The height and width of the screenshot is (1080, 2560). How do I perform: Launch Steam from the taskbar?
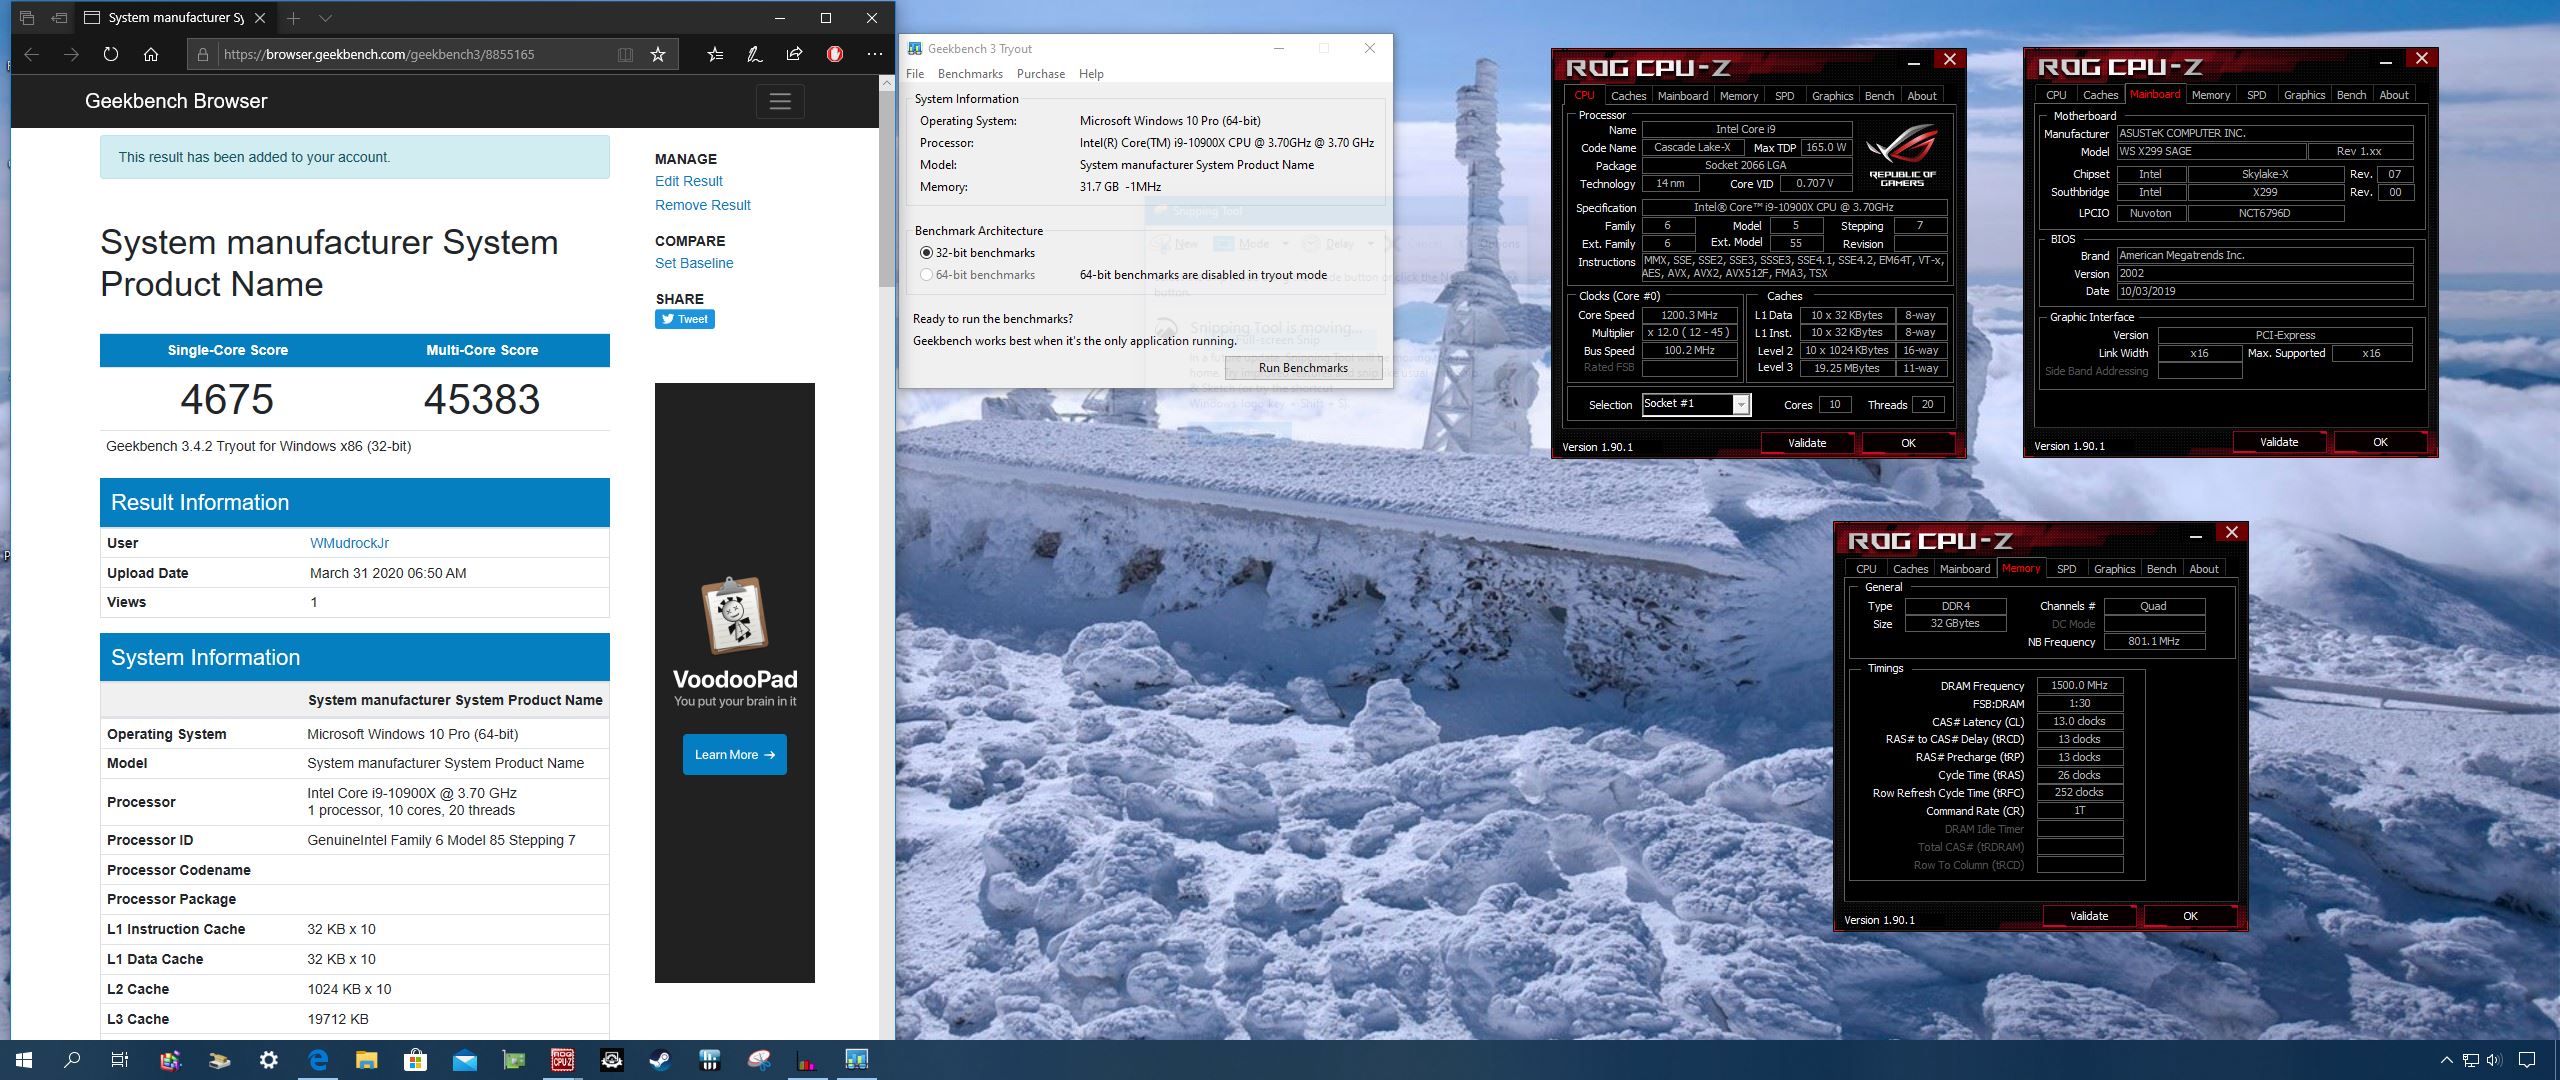coord(660,1060)
